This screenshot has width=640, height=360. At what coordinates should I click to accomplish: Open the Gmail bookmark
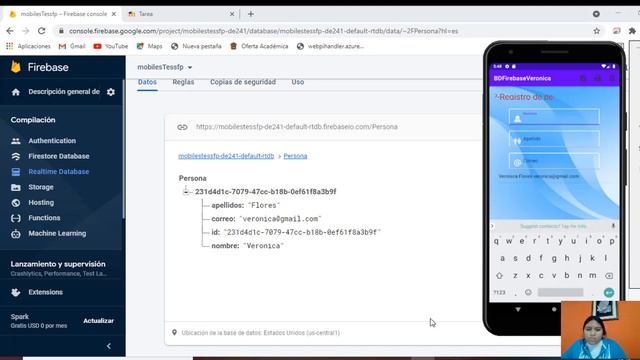pos(72,46)
